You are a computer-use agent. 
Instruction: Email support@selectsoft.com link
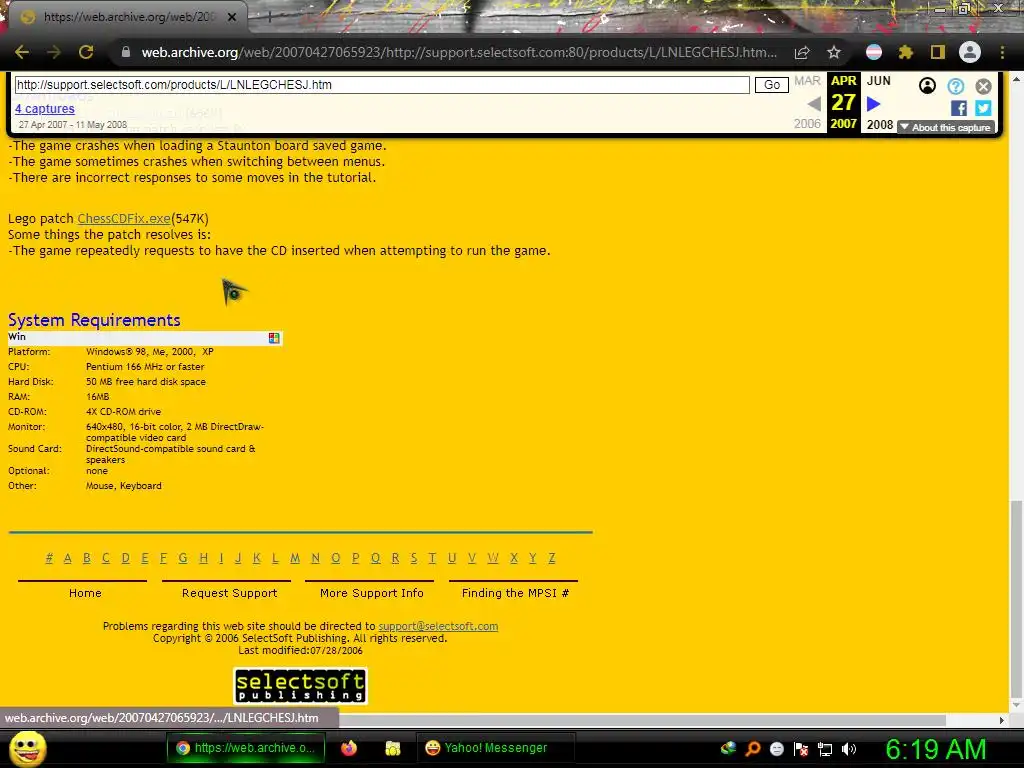[438, 626]
